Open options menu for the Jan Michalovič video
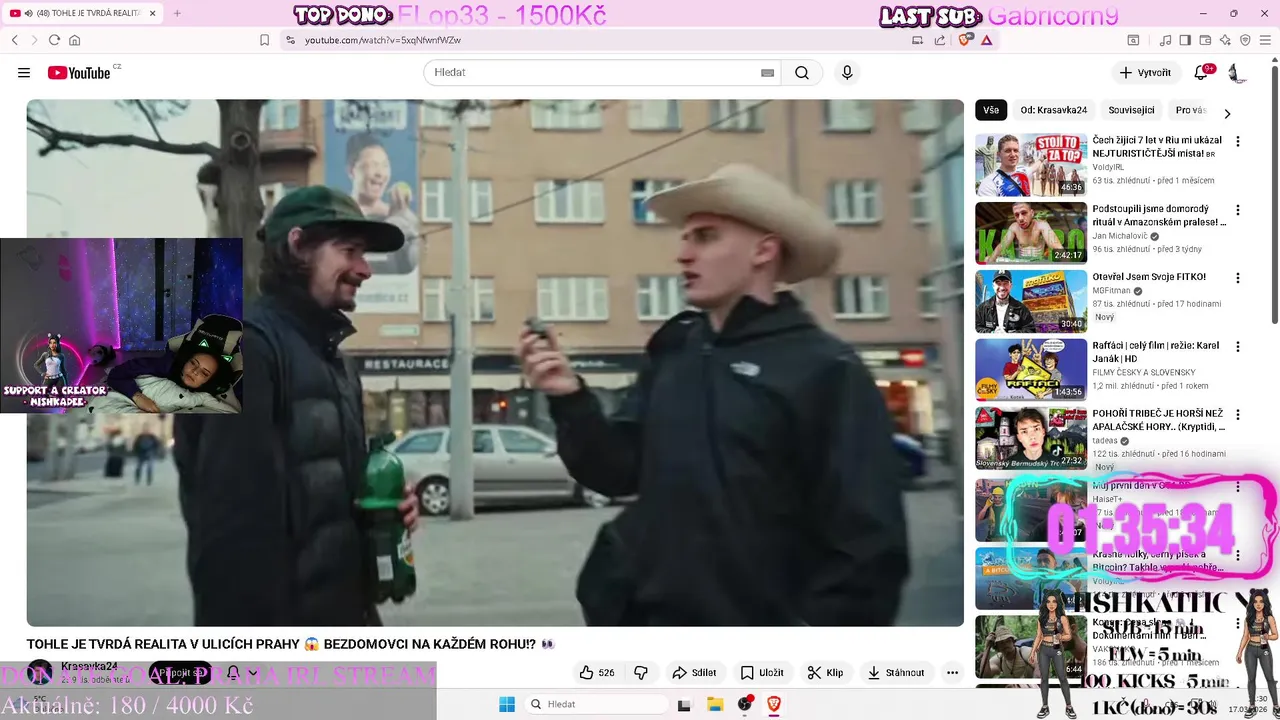Image resolution: width=1280 pixels, height=720 pixels. coord(1238,210)
